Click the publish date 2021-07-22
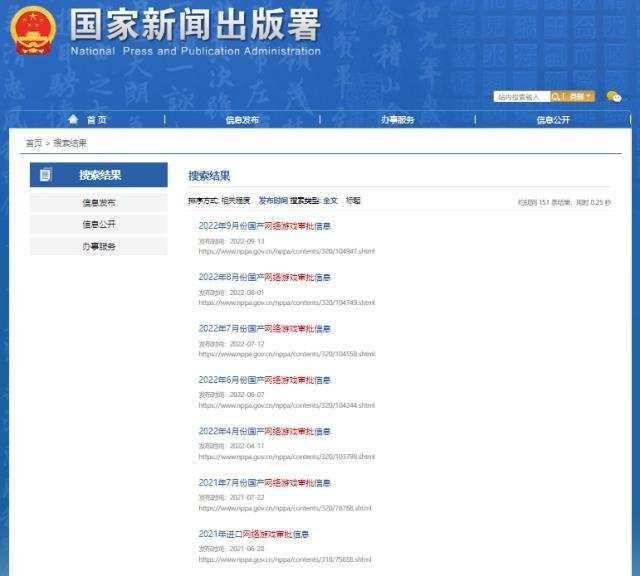Screen dimensions: 640x576 point(247,497)
